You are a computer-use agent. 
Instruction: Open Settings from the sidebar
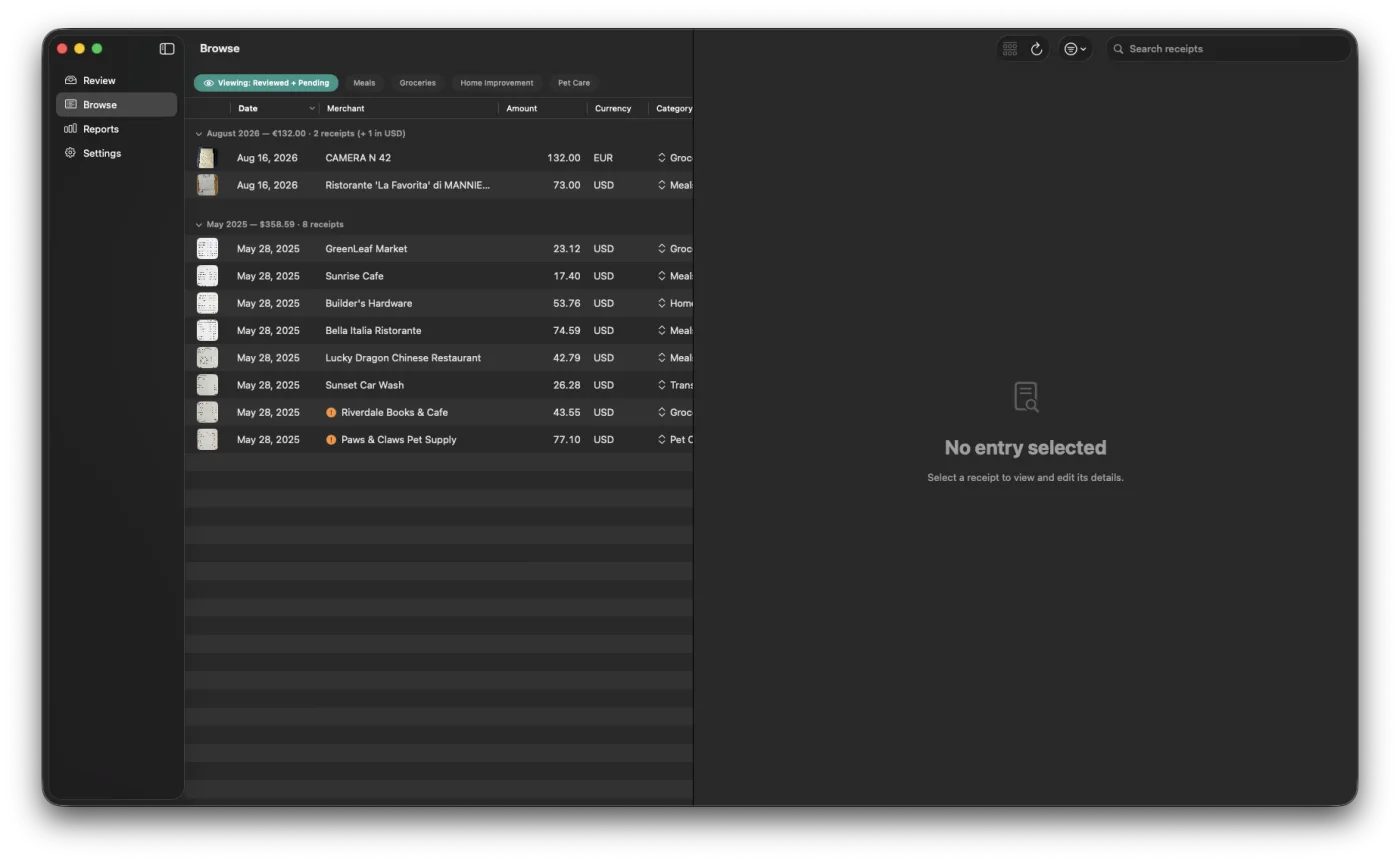[x=116, y=153]
